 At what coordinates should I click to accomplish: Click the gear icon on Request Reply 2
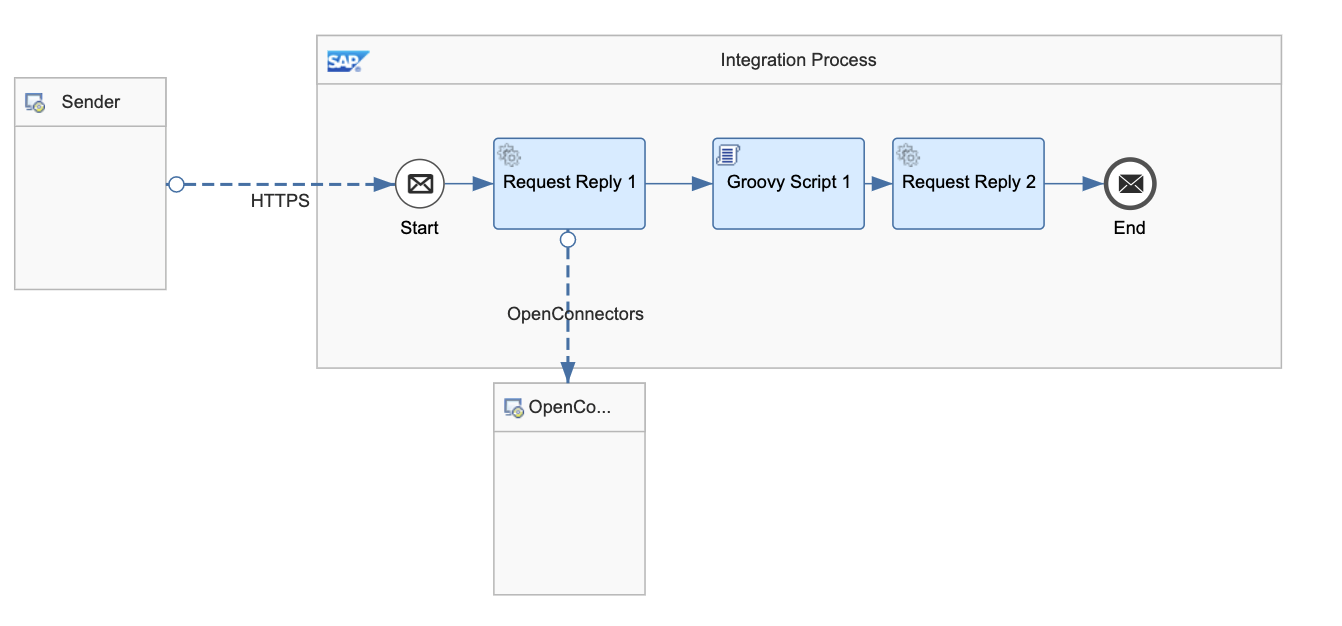[x=908, y=155]
